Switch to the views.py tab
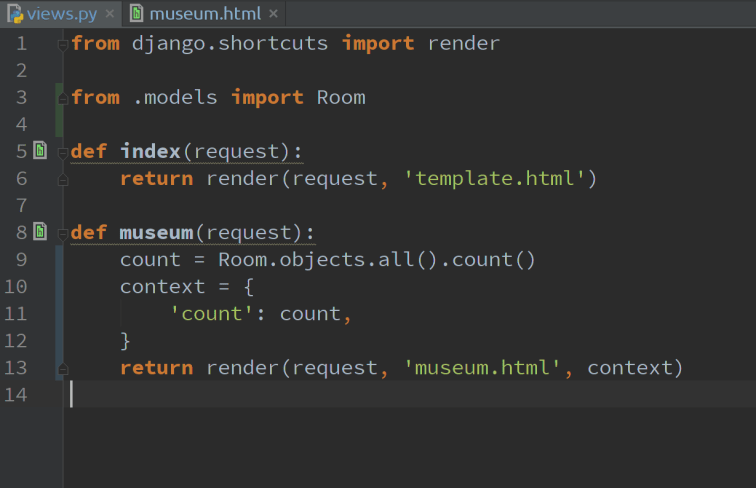This screenshot has height=488, width=756. coord(62,14)
